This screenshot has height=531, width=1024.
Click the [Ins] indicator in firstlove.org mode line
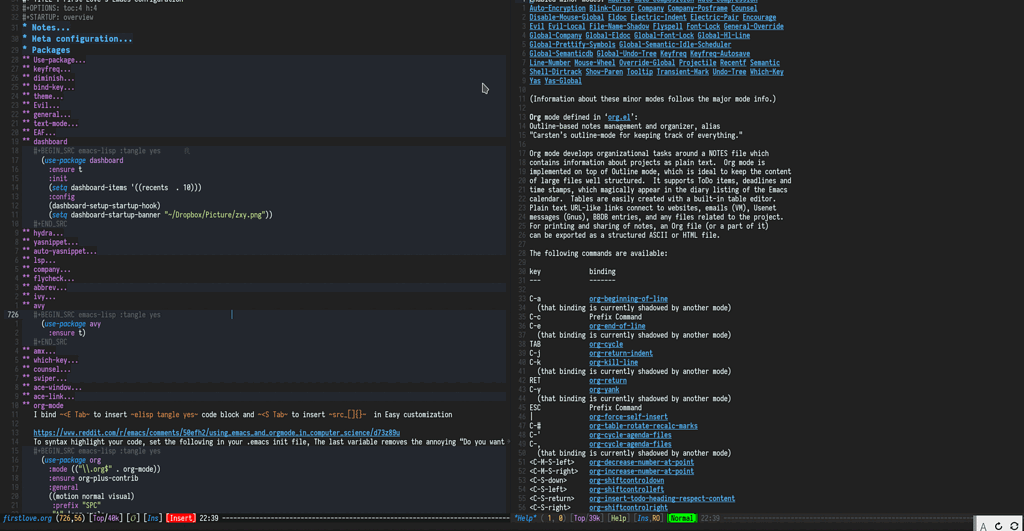(x=153, y=518)
